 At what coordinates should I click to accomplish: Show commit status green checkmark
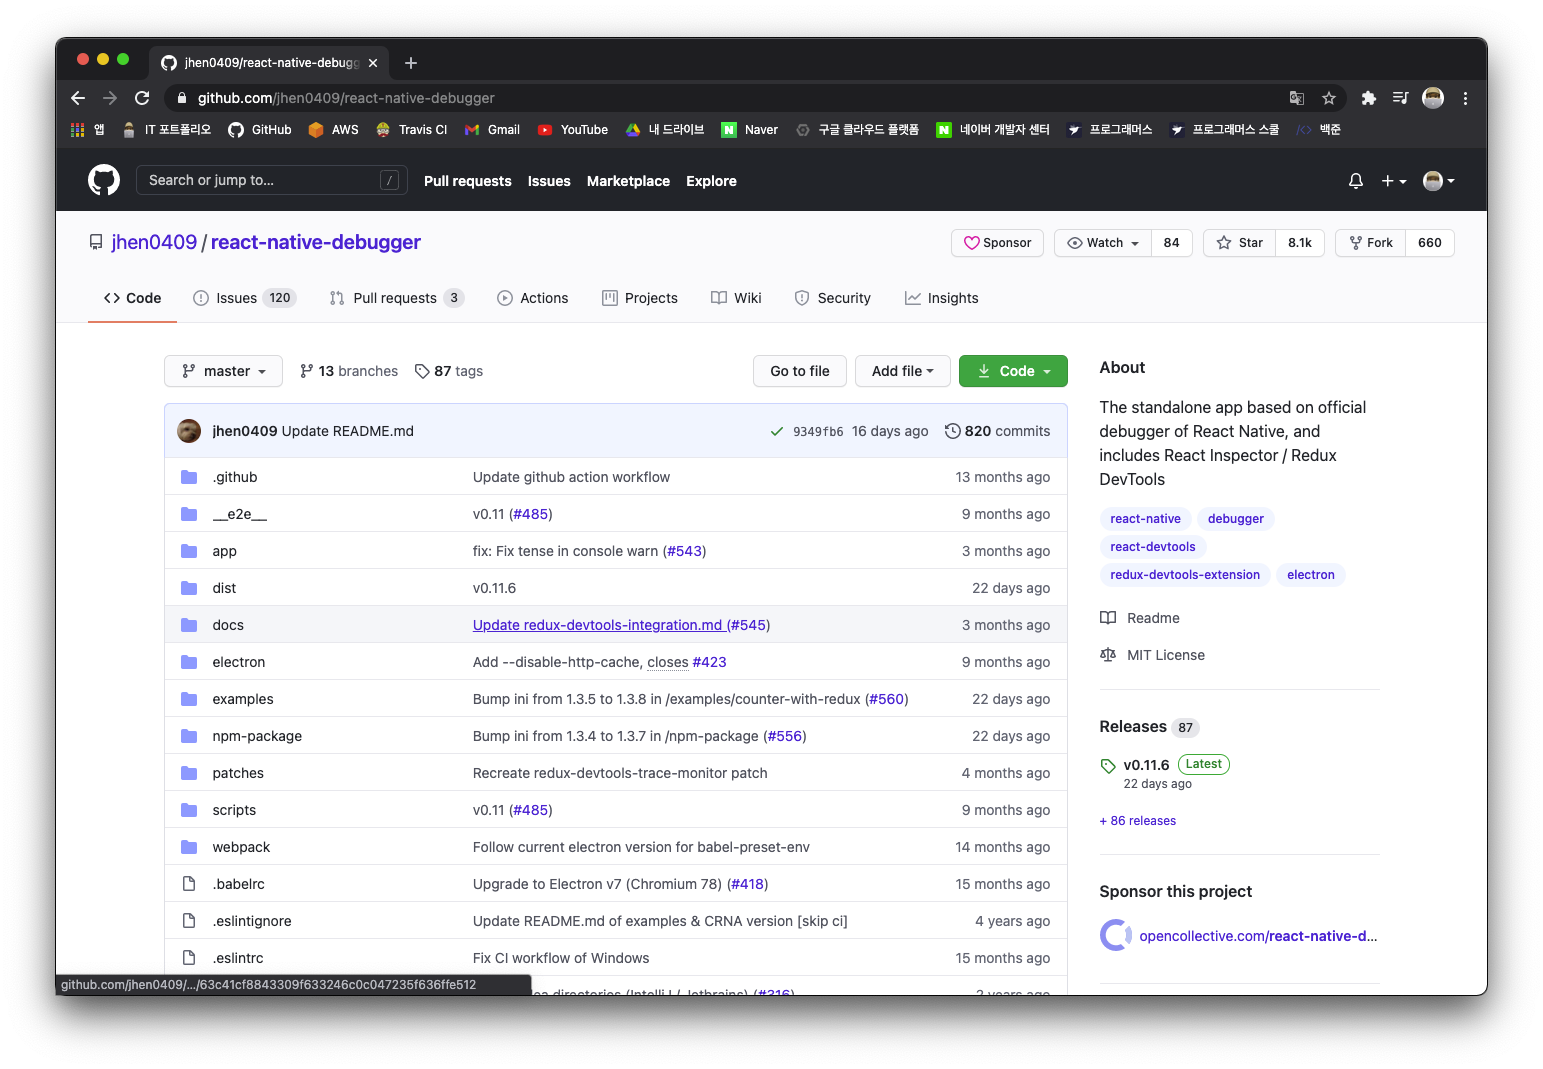click(777, 432)
